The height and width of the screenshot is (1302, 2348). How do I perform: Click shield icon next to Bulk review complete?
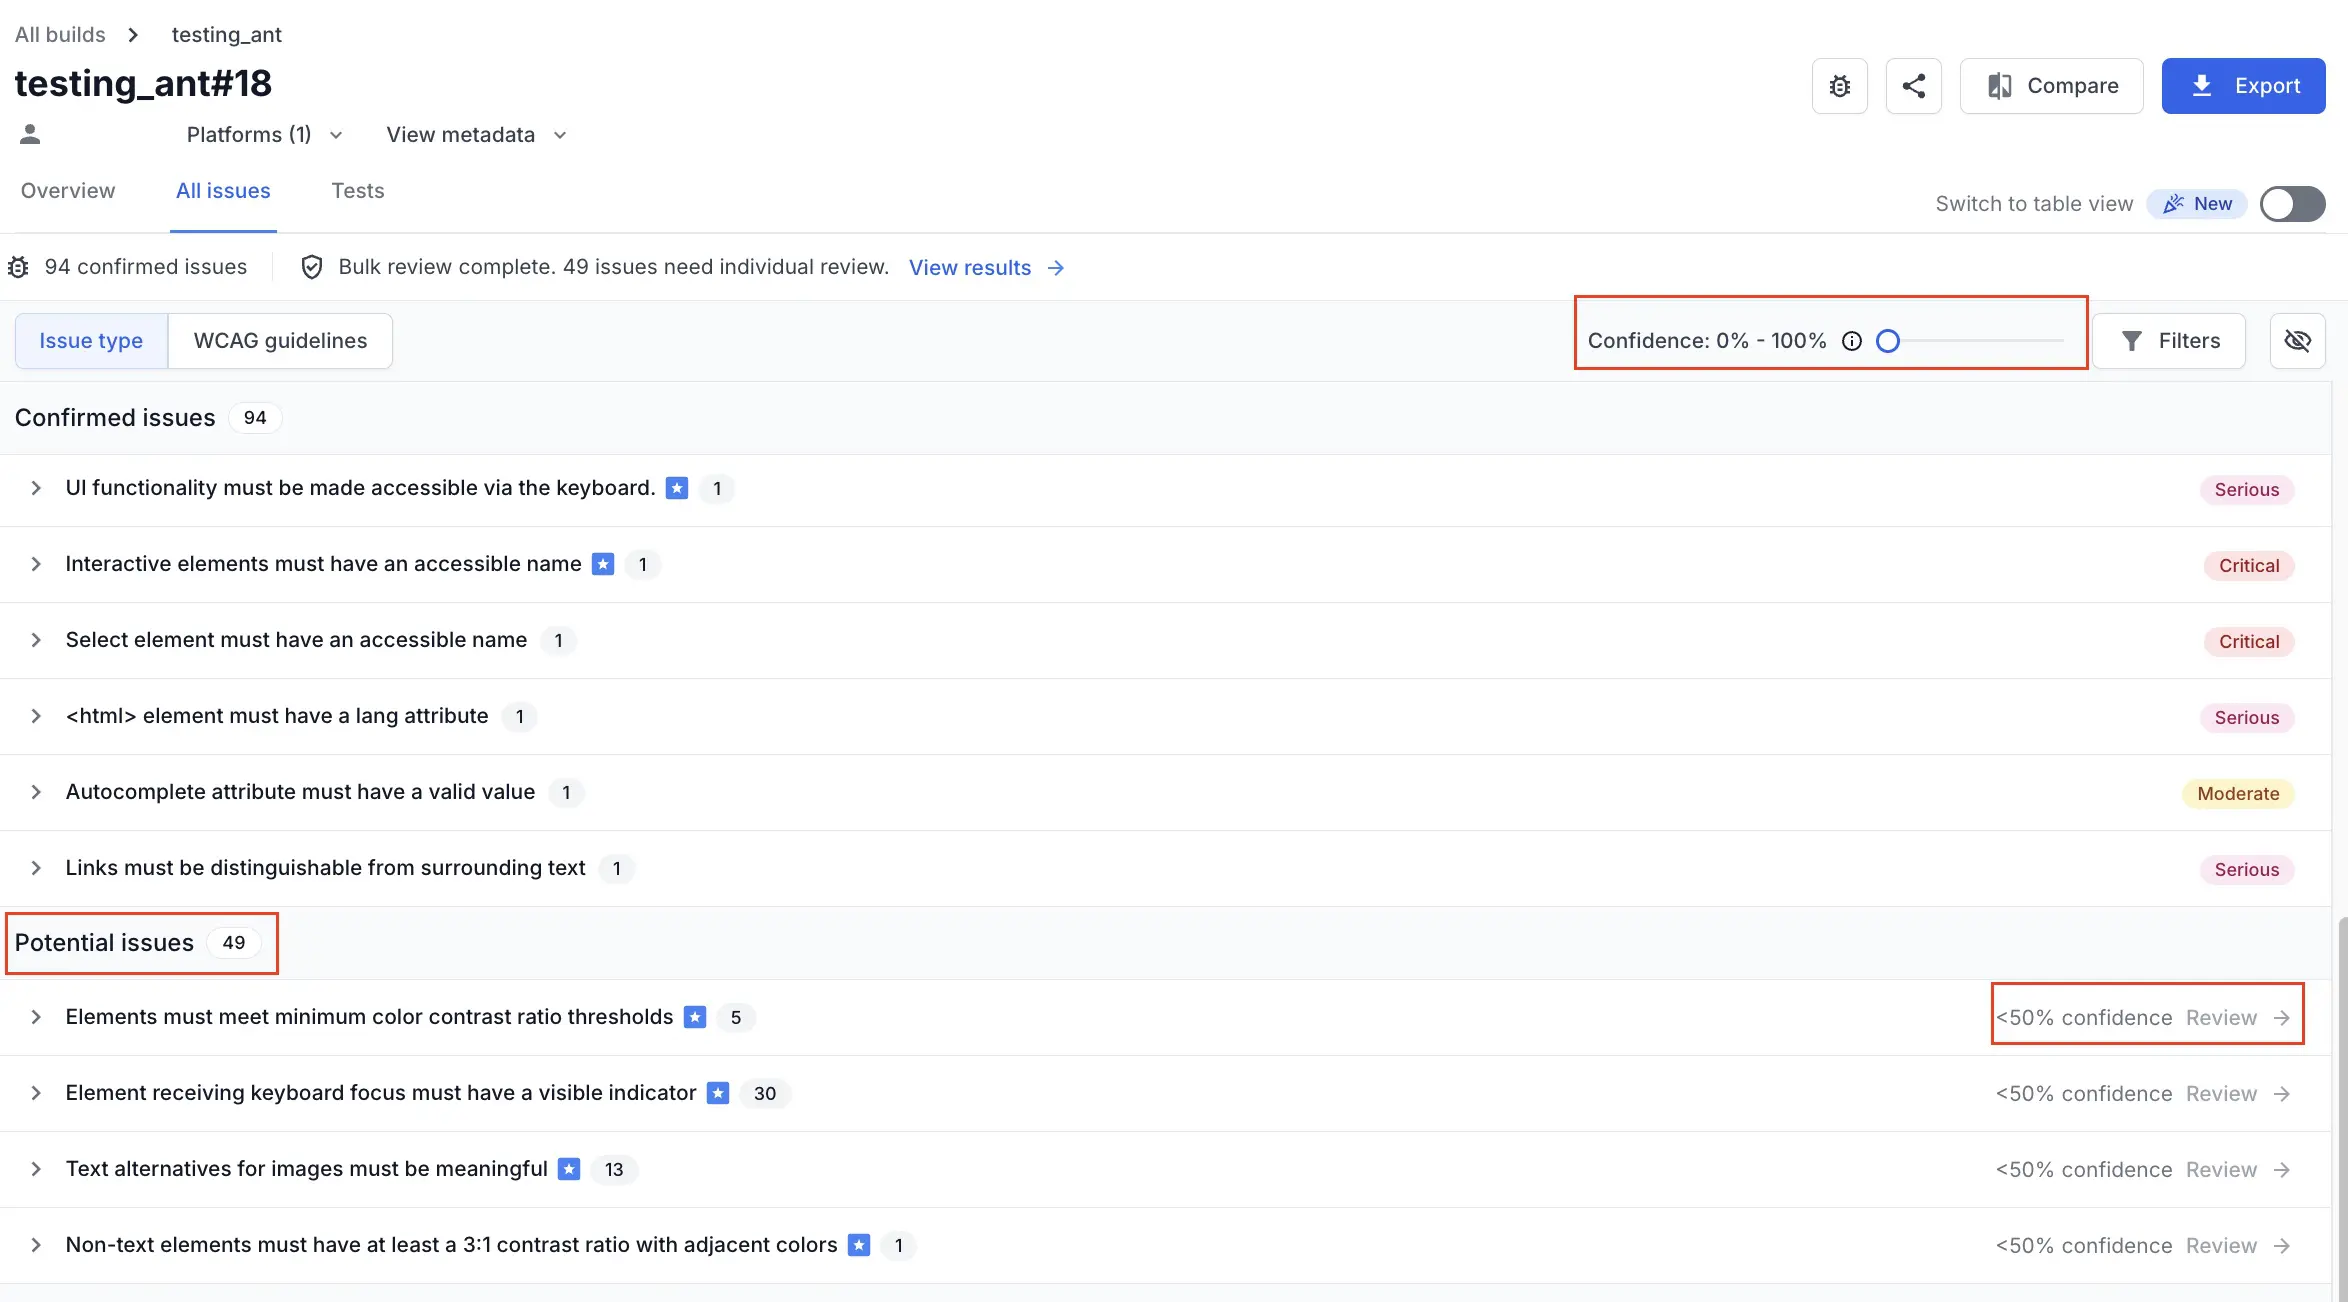click(x=312, y=267)
